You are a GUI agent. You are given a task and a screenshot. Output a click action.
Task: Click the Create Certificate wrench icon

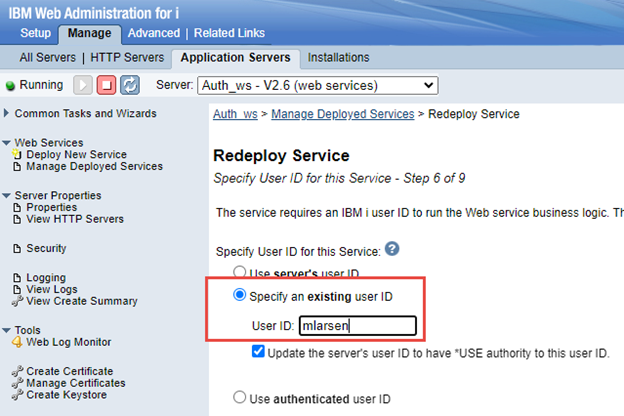point(17,371)
